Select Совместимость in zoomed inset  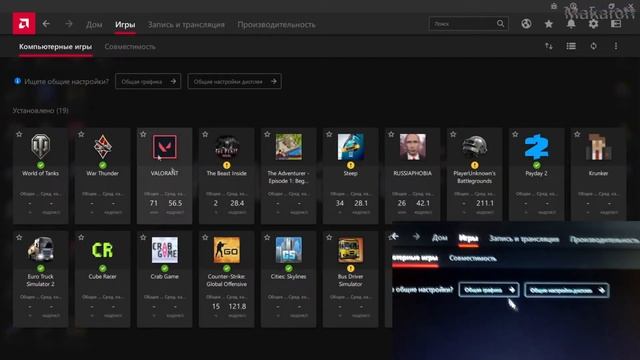pyautogui.click(x=473, y=258)
